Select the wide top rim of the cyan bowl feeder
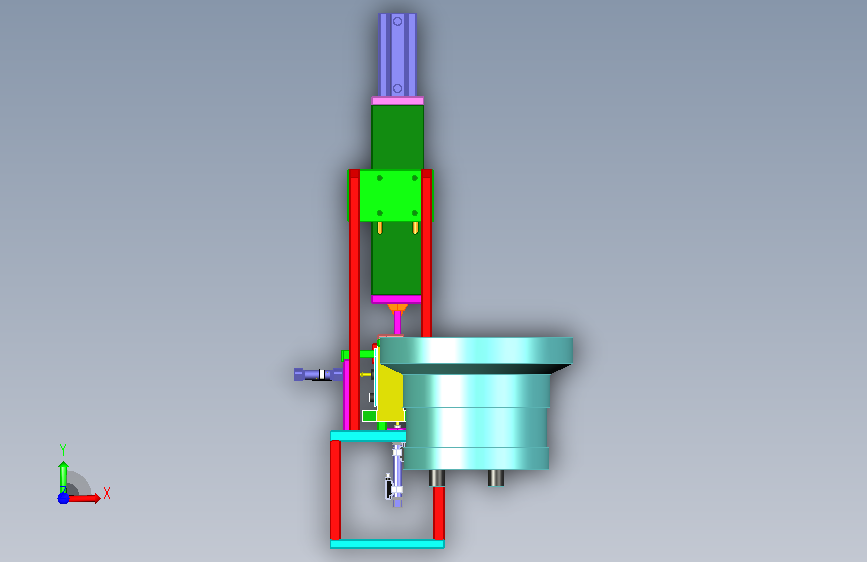This screenshot has width=867, height=562. point(476,351)
